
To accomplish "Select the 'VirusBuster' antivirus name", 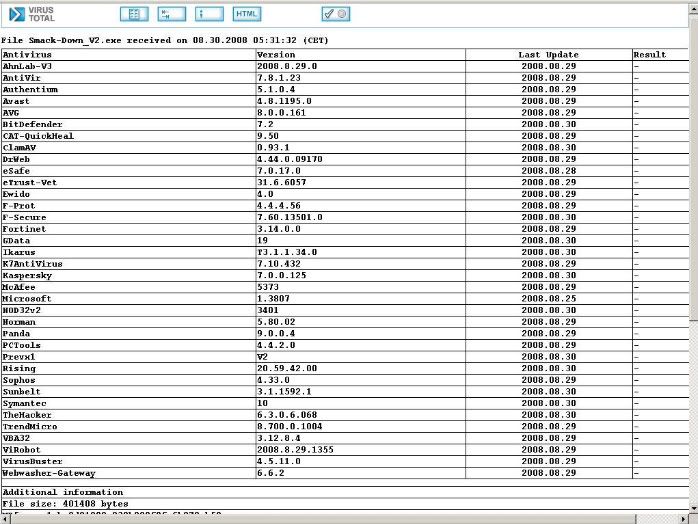I will pyautogui.click(x=32, y=461).
